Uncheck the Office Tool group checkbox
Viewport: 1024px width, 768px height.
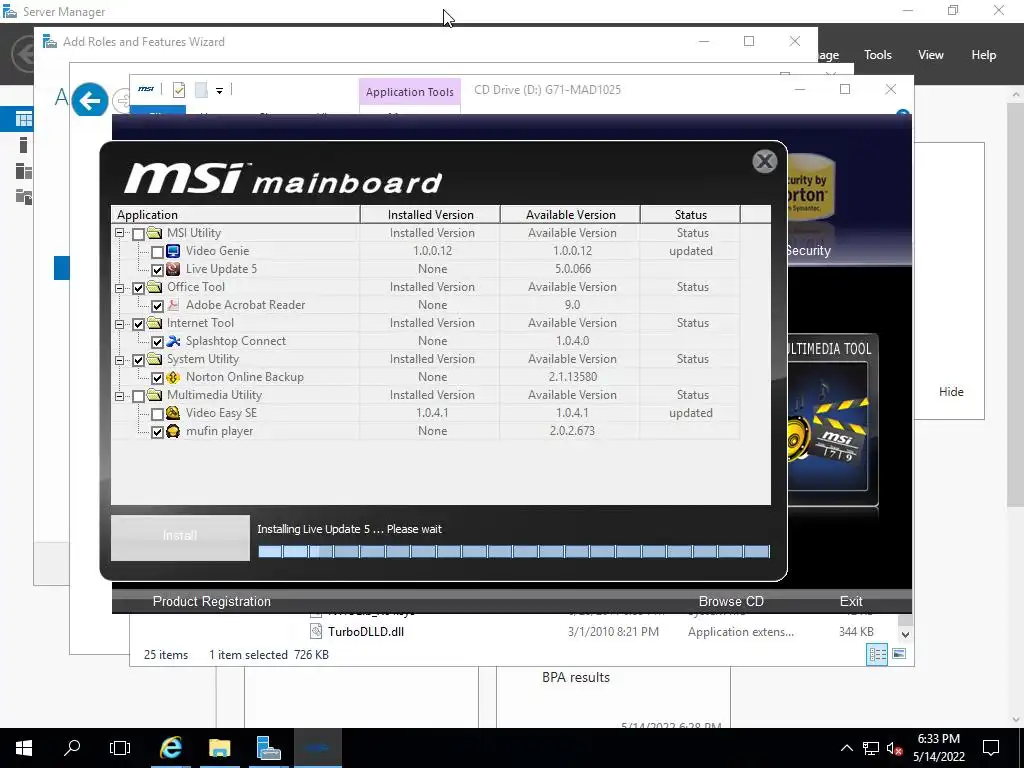[138, 288]
